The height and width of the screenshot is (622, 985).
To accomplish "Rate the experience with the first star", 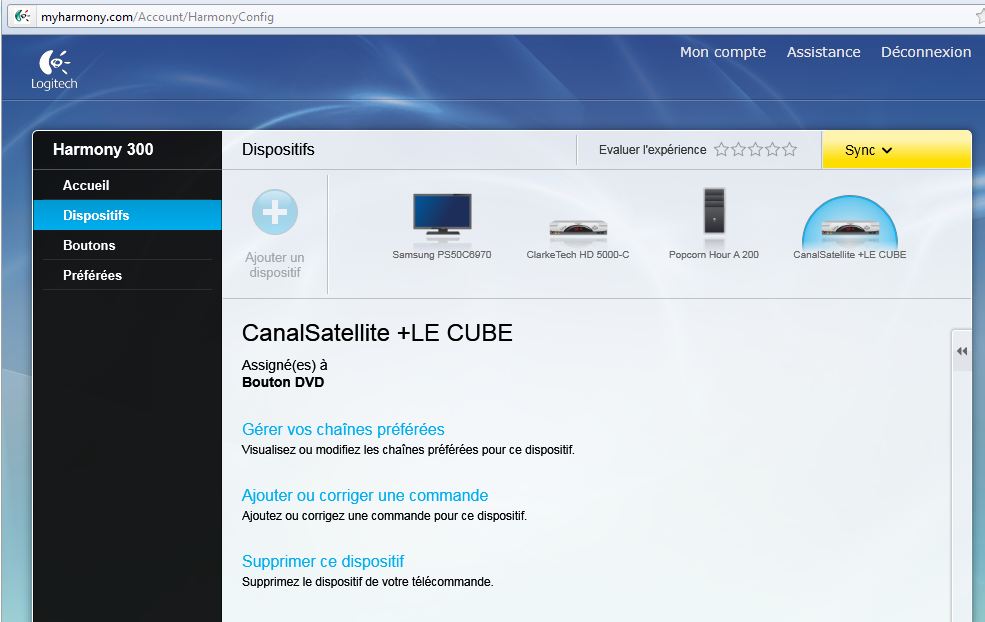I will pos(722,150).
